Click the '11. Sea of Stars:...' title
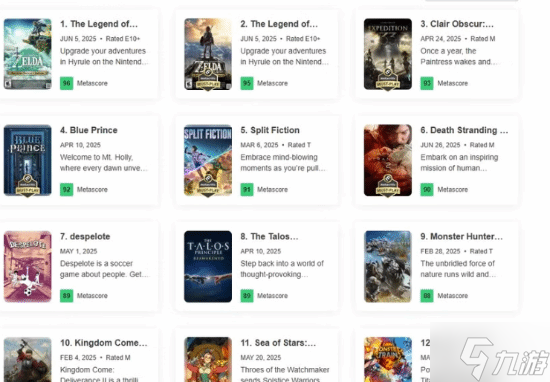550x382 pixels. pyautogui.click(x=278, y=343)
